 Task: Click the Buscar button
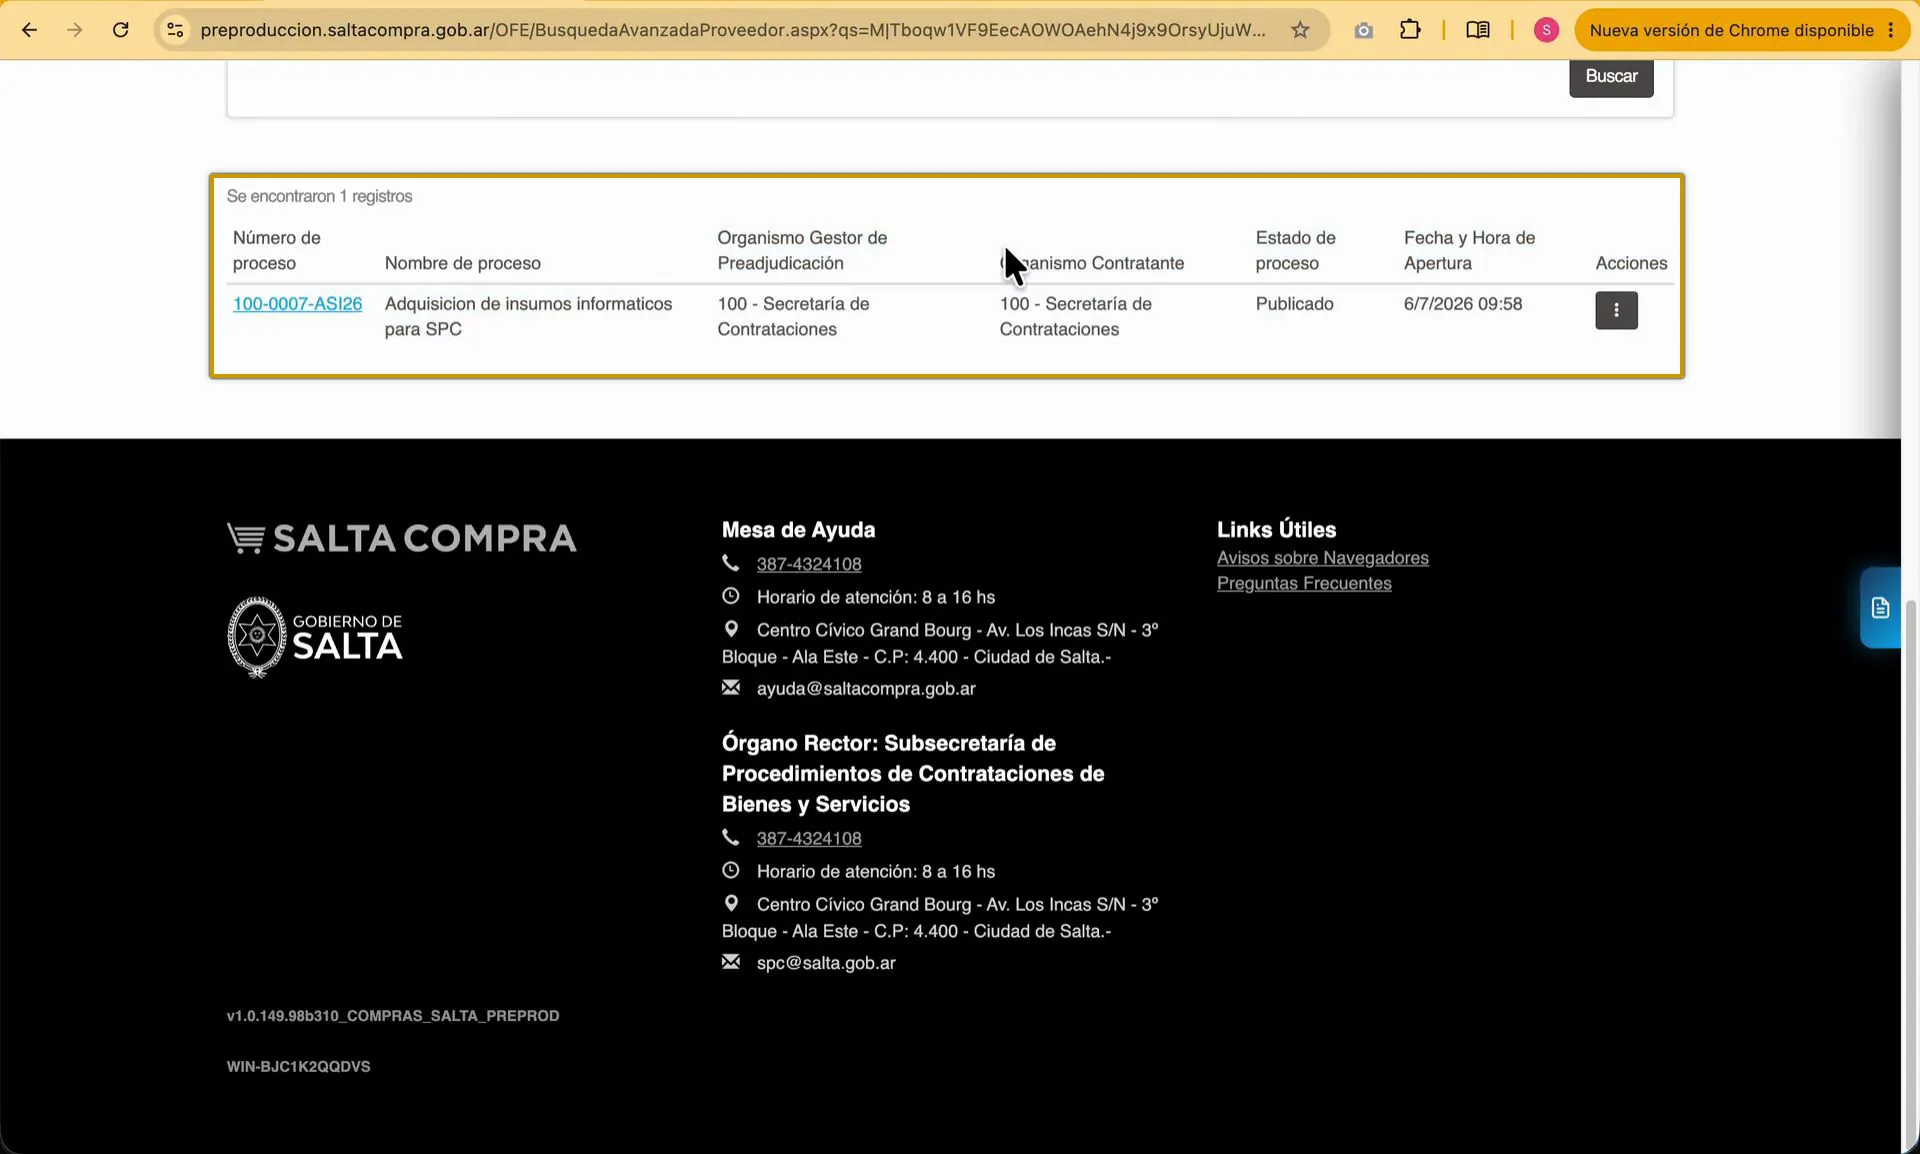point(1611,76)
